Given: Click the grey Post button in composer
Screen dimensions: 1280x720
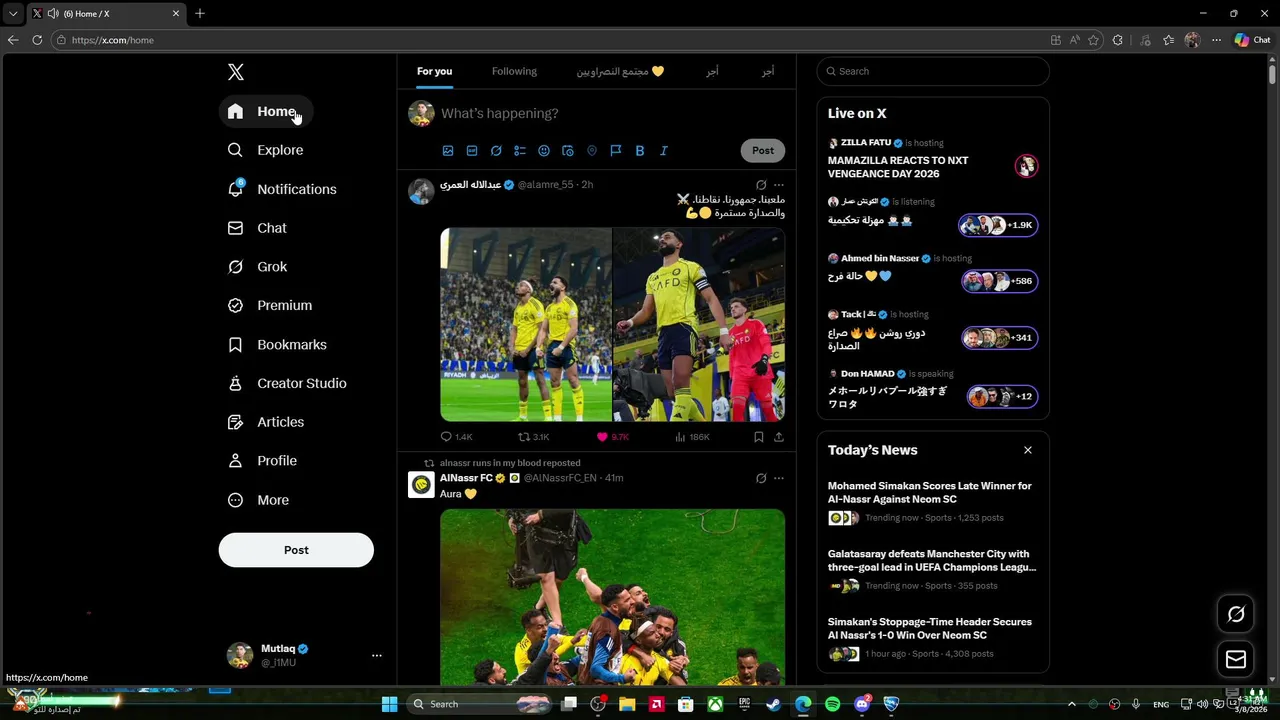Looking at the screenshot, I should (763, 150).
